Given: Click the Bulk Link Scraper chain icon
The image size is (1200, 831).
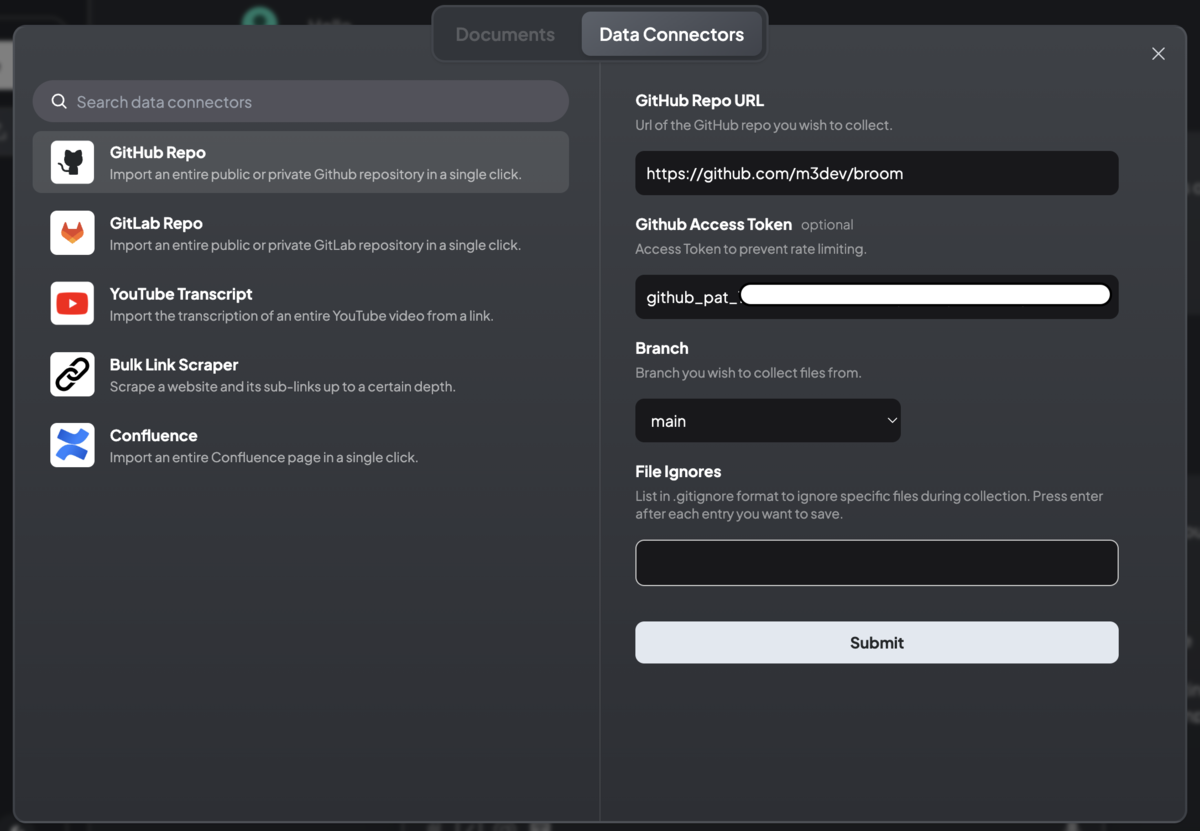Looking at the screenshot, I should (x=72, y=375).
